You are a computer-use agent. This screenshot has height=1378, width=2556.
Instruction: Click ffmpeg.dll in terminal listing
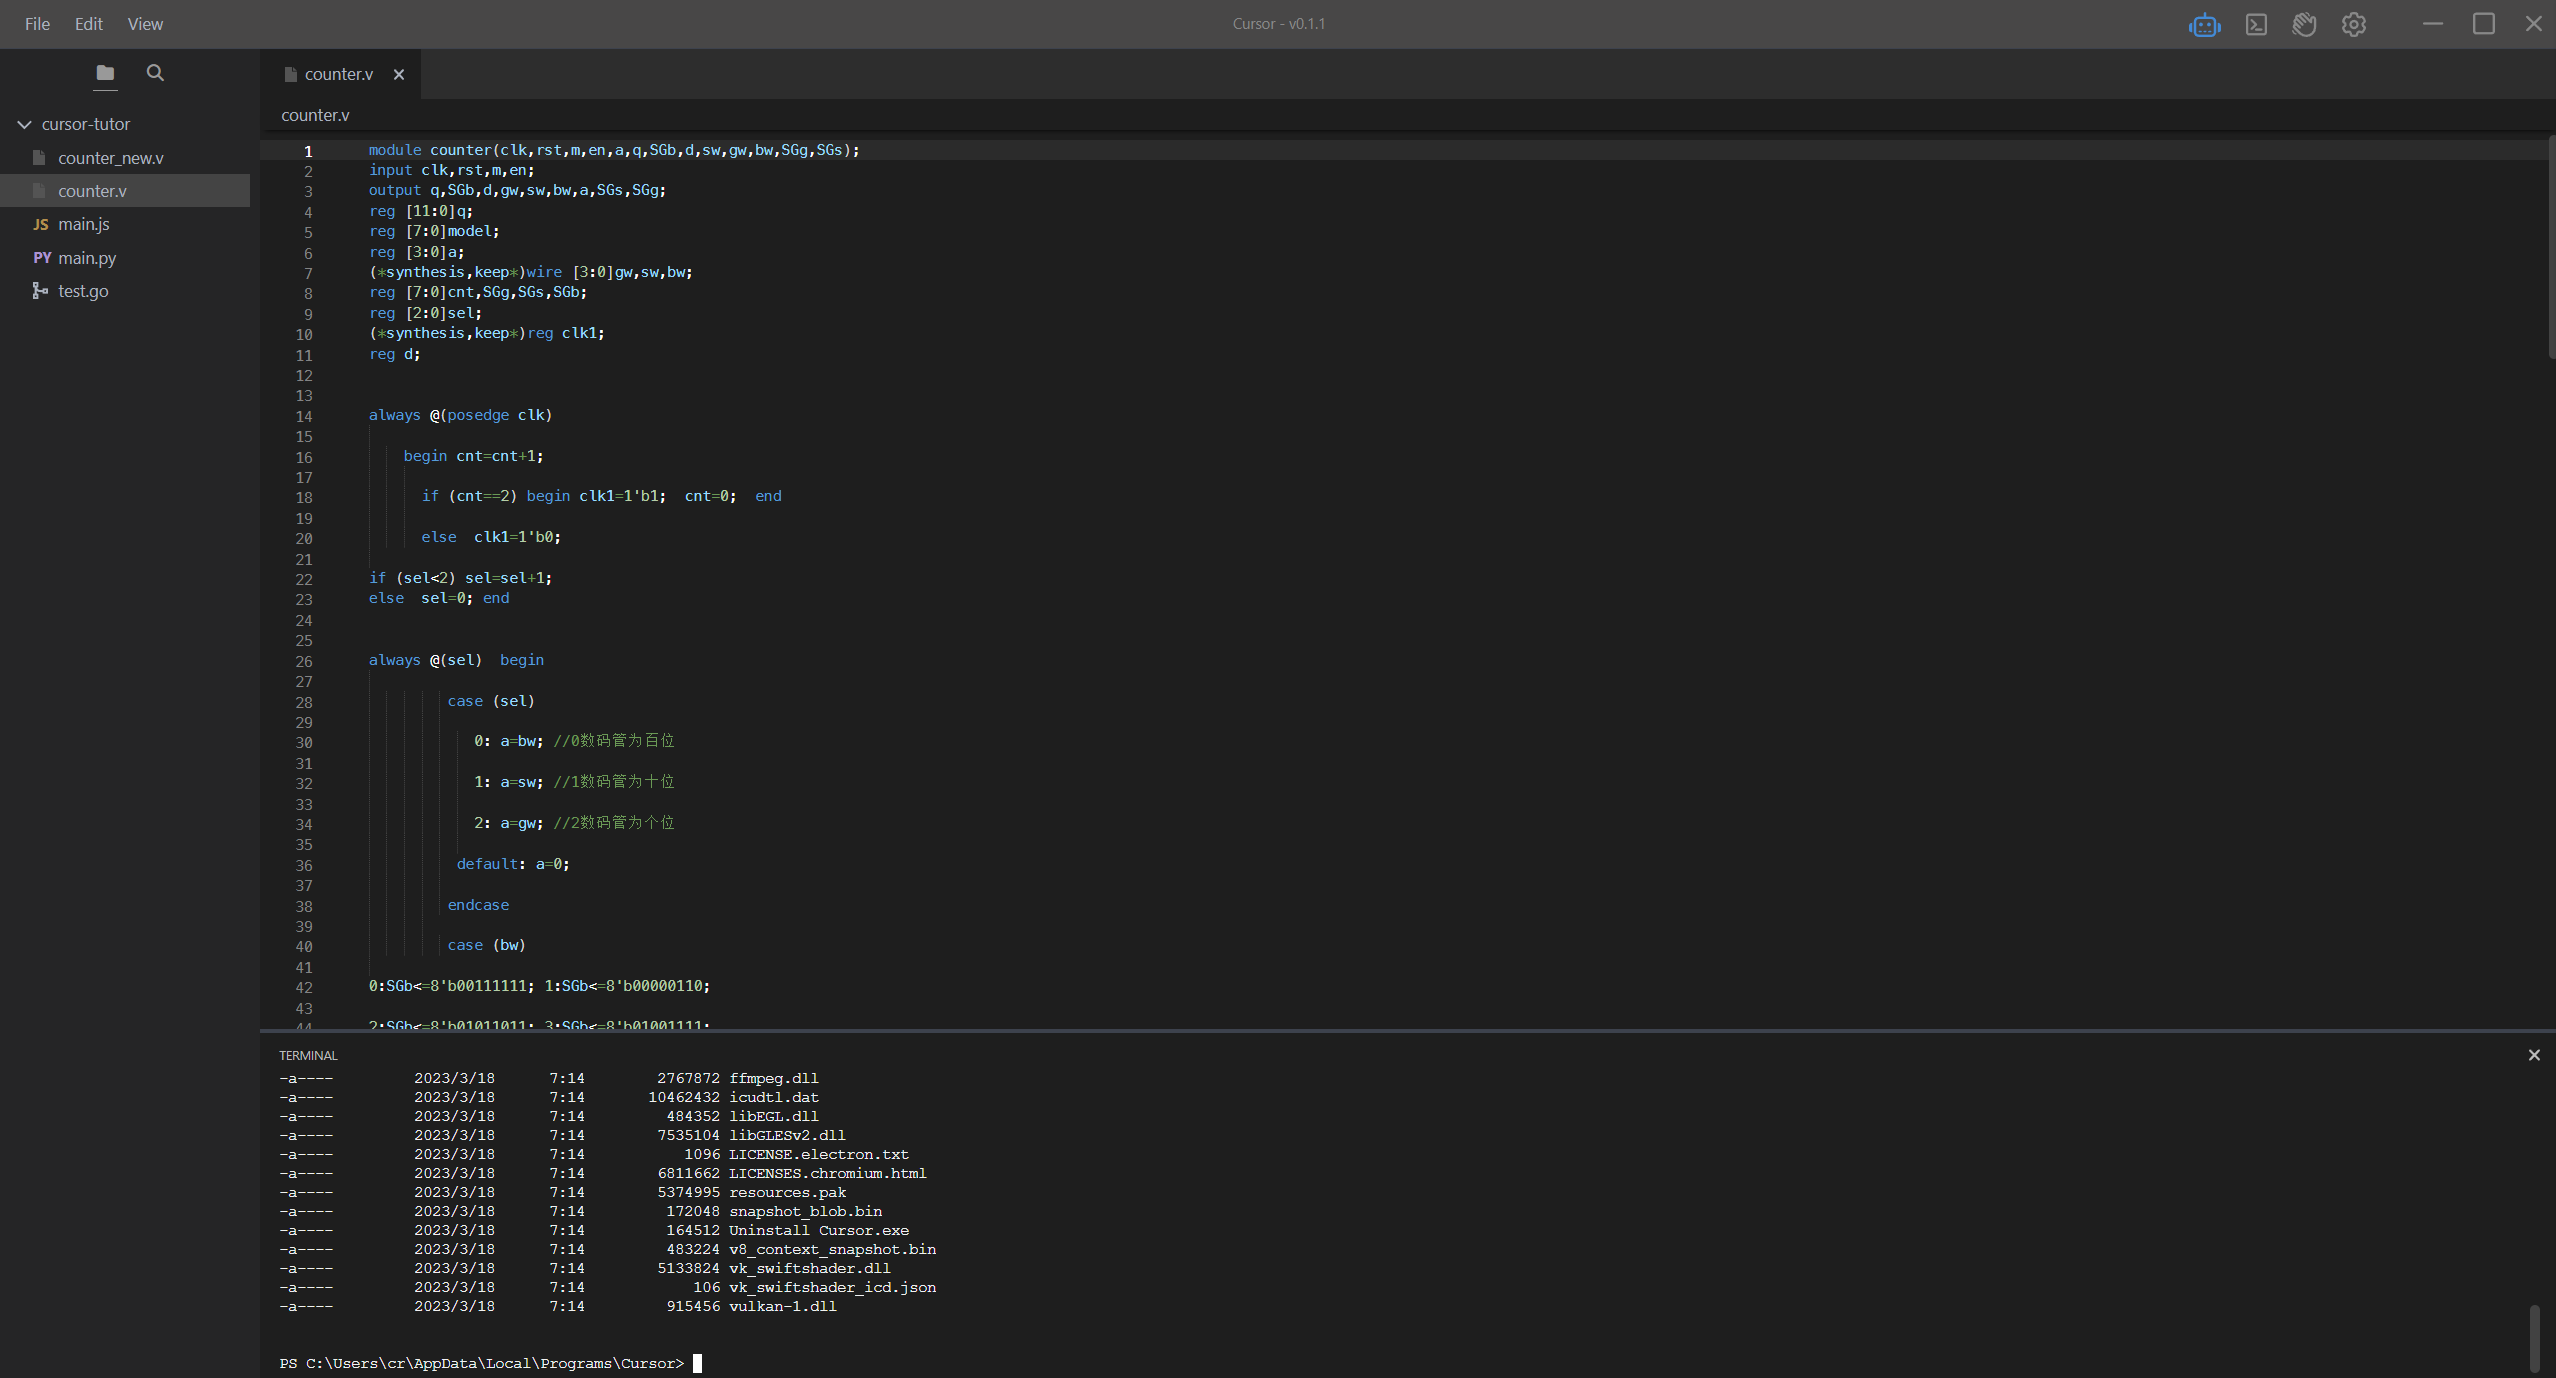774,1078
